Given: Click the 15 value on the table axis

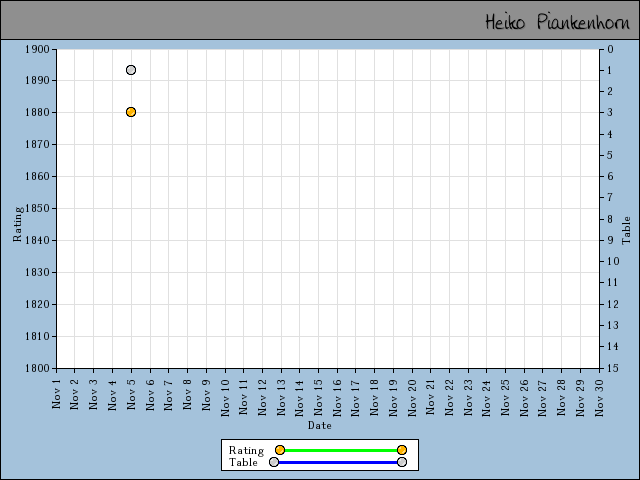Looking at the screenshot, I should point(611,368).
